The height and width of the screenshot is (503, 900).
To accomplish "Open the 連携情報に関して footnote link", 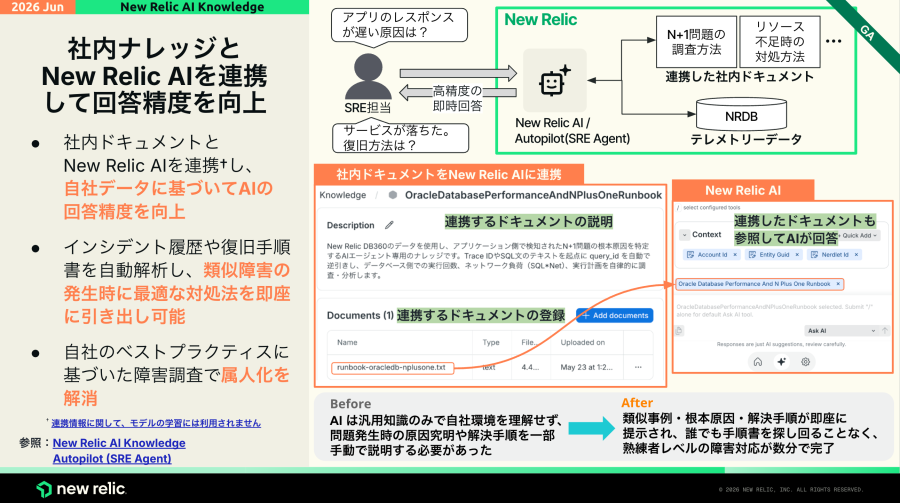I will [156, 423].
